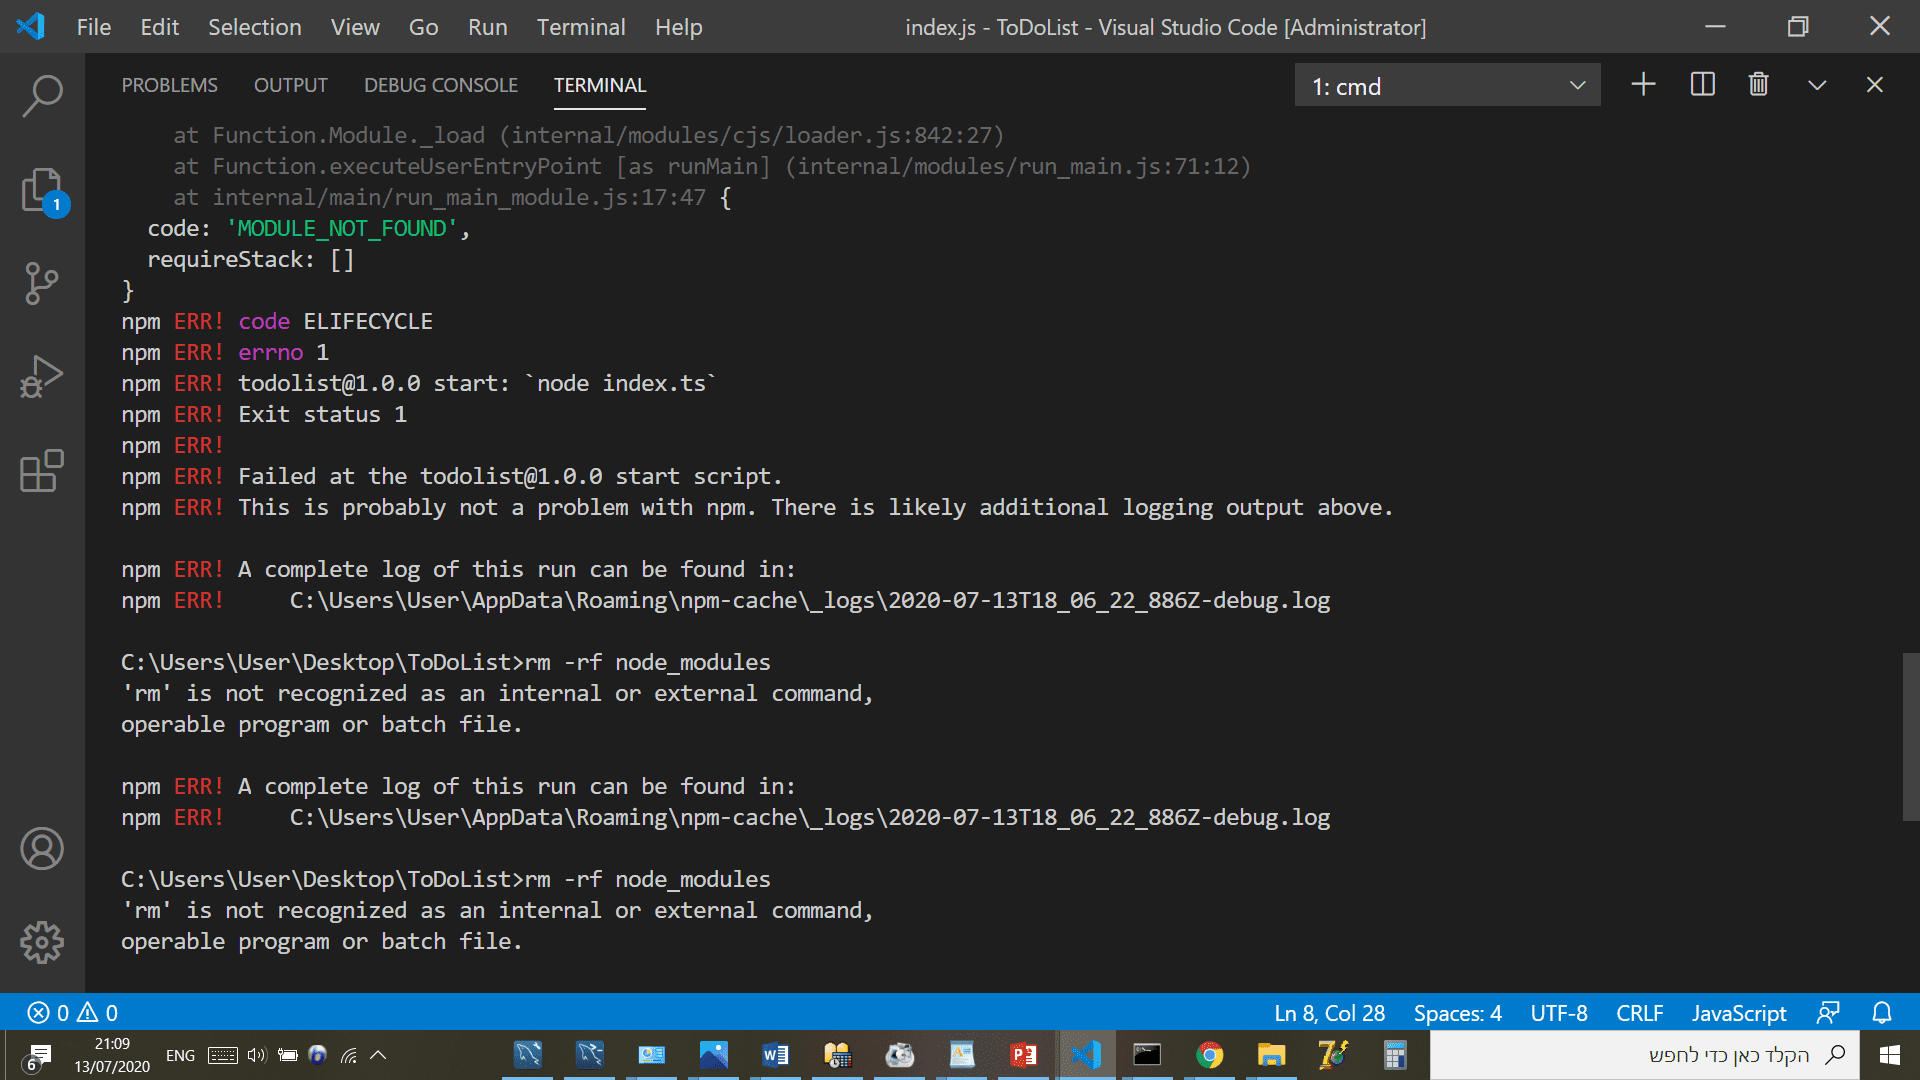Screen dimensions: 1920x1080
Task: Open the Explorer files view
Action: 42,190
